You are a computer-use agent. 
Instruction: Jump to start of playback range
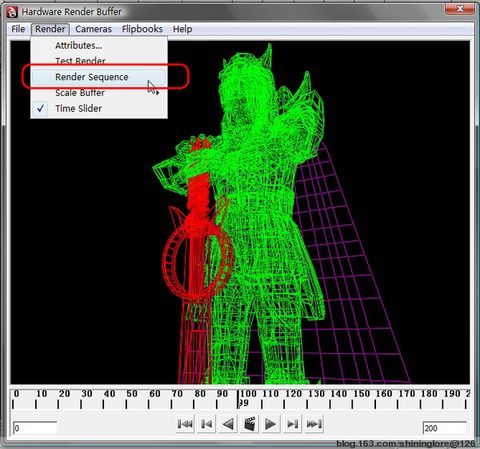(185, 424)
